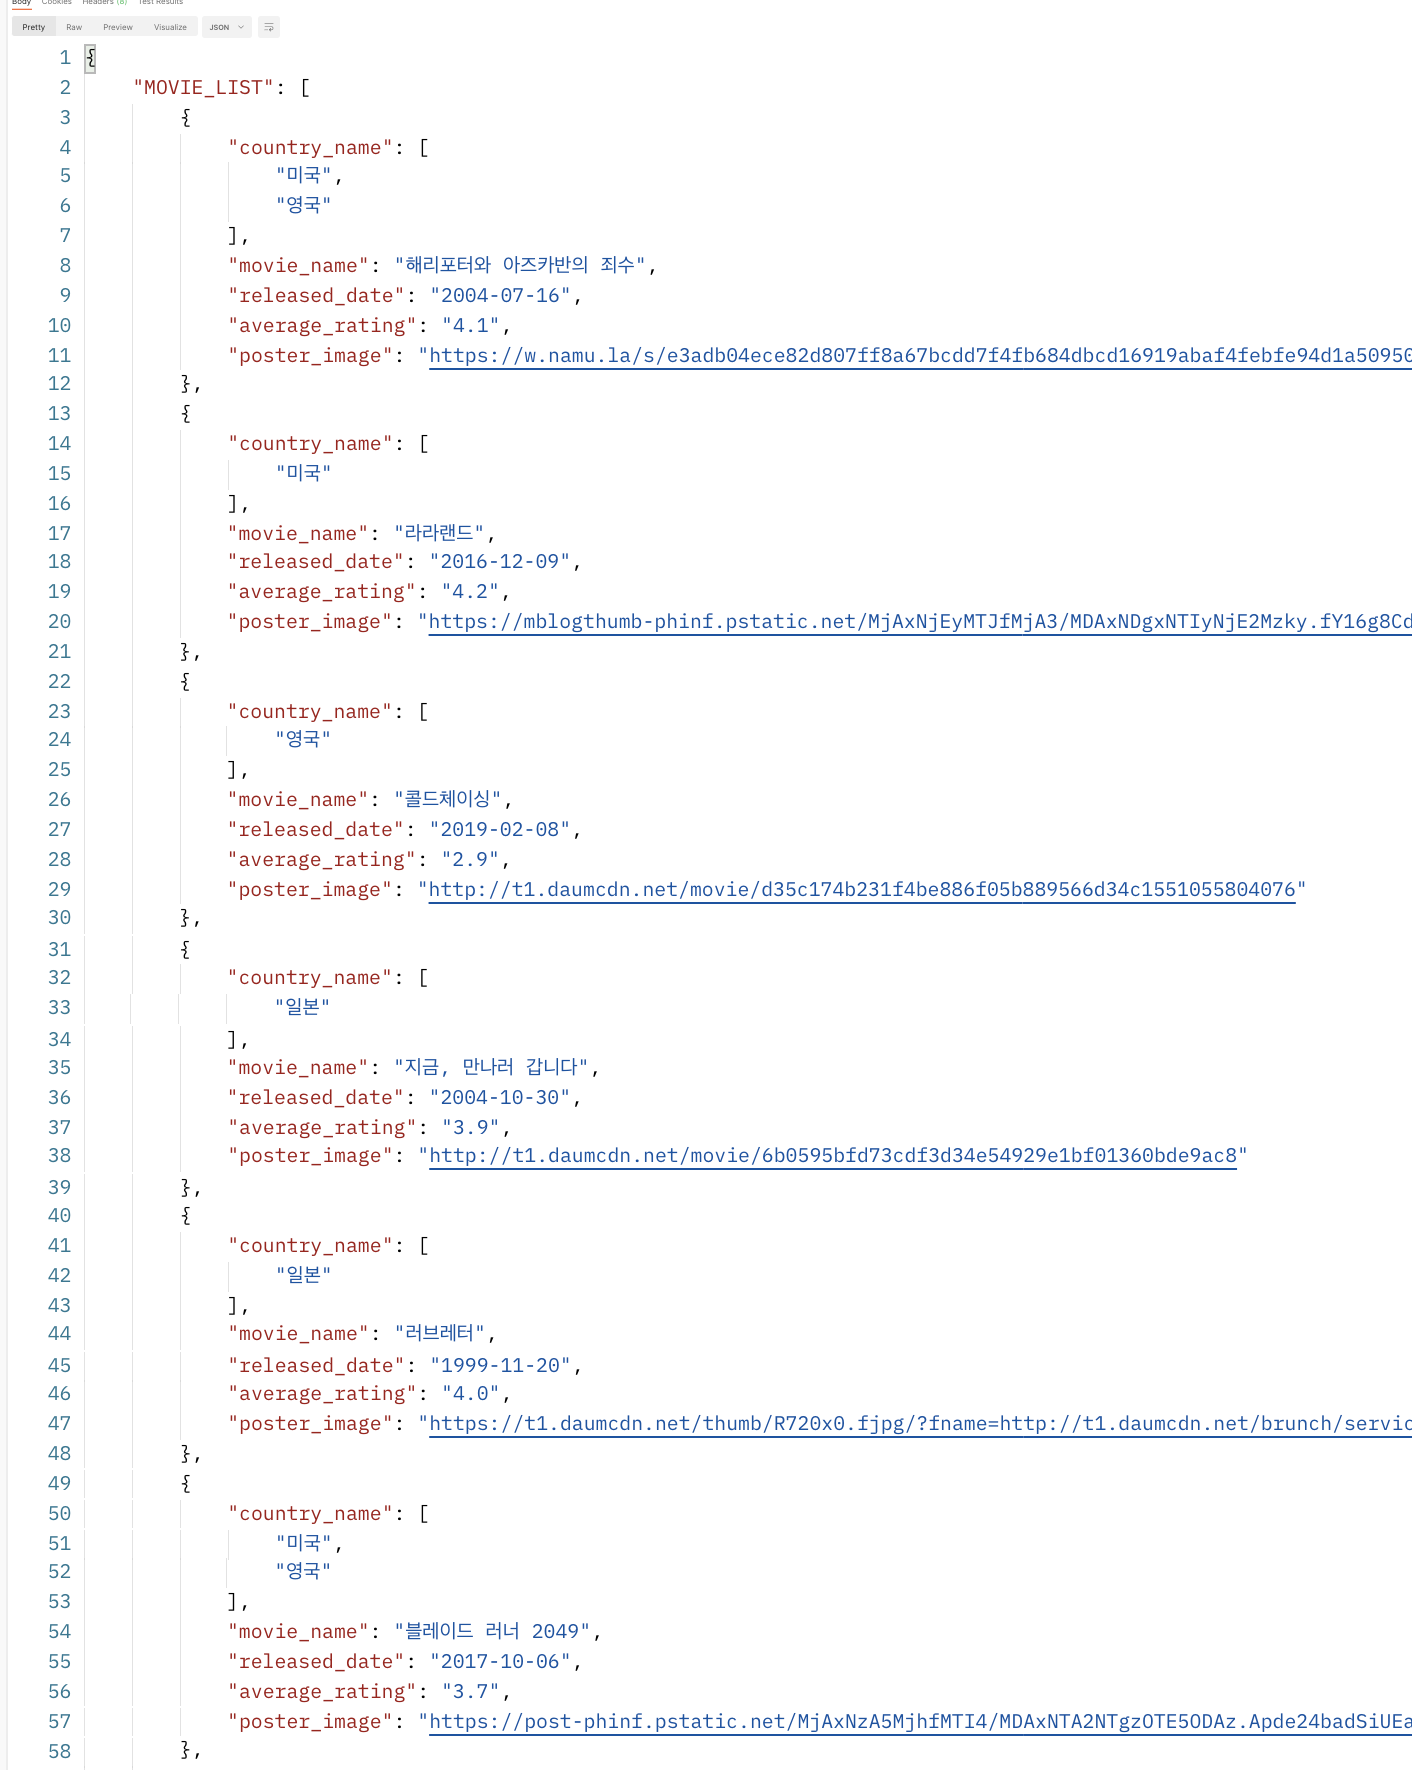
Task: Open the w.namu.la poster image link
Action: [x=920, y=356]
